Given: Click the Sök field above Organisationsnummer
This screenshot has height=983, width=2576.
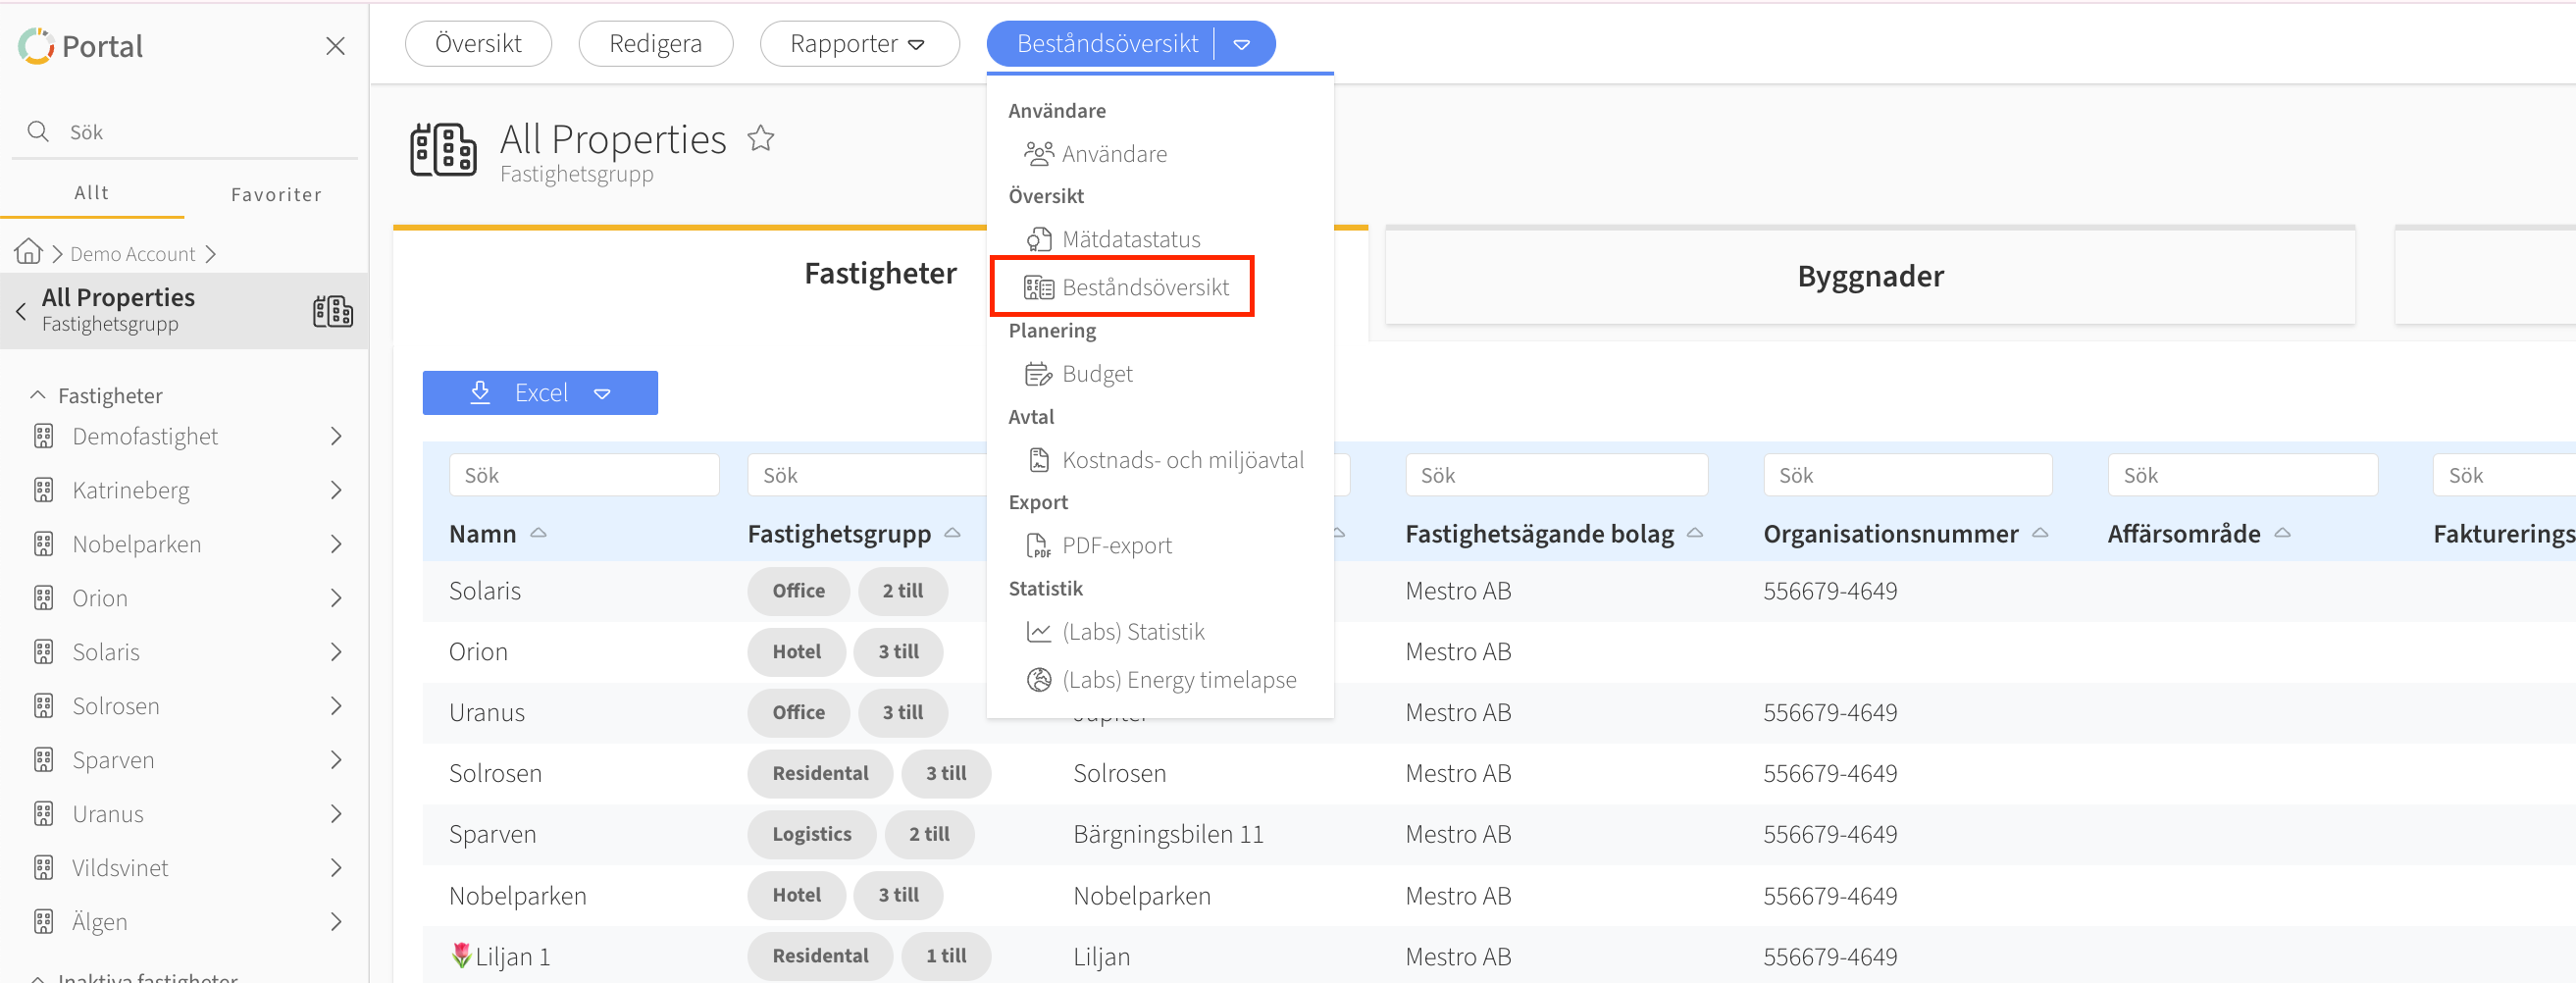Looking at the screenshot, I should point(1906,475).
